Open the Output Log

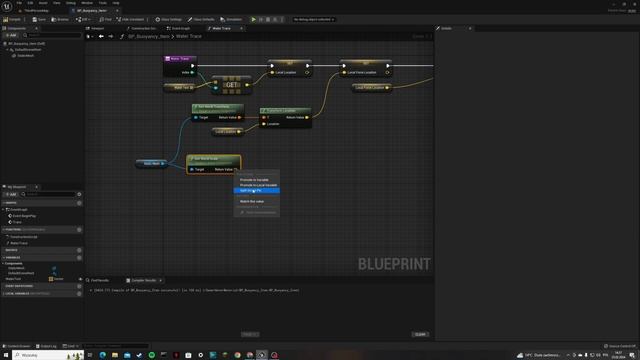(46, 346)
